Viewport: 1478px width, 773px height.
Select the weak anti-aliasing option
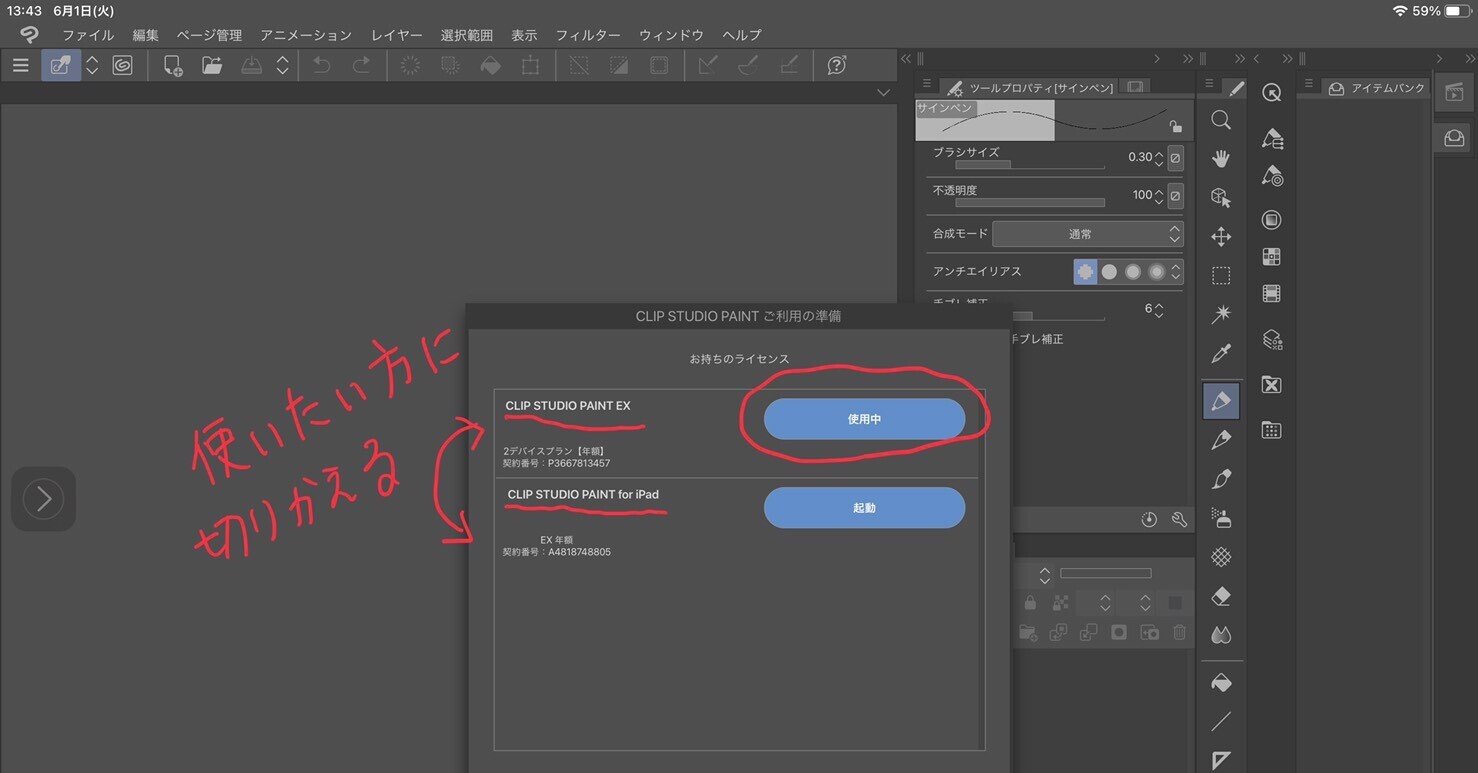1109,271
